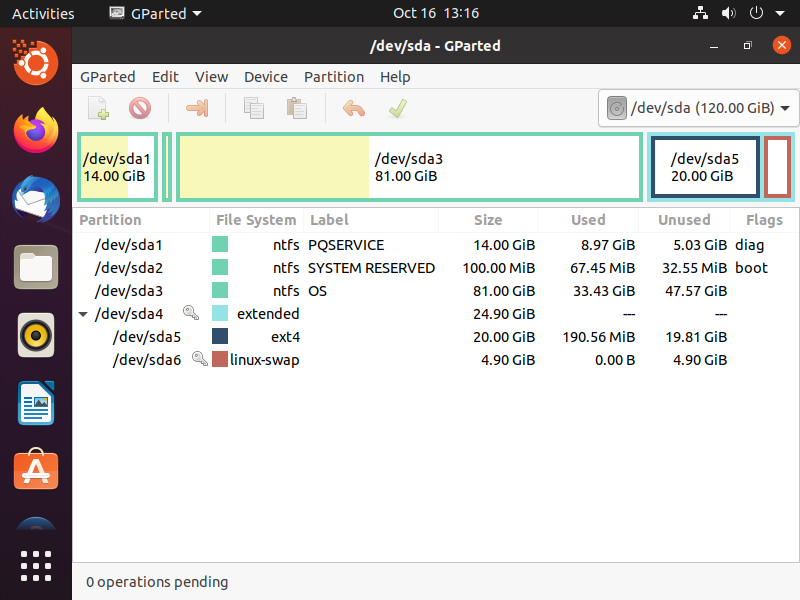Viewport: 800px width, 600px height.
Task: Open Thunderbird mail from the dock
Action: [x=36, y=199]
